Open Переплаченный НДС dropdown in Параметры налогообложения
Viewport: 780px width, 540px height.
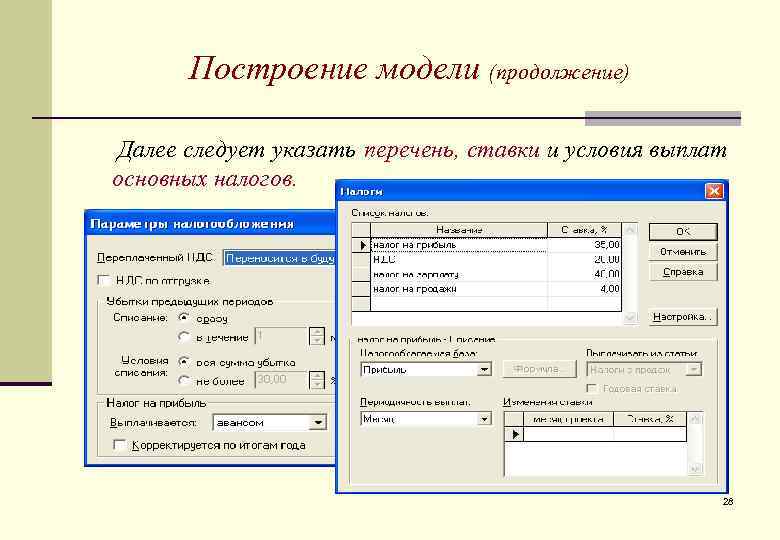click(280, 259)
